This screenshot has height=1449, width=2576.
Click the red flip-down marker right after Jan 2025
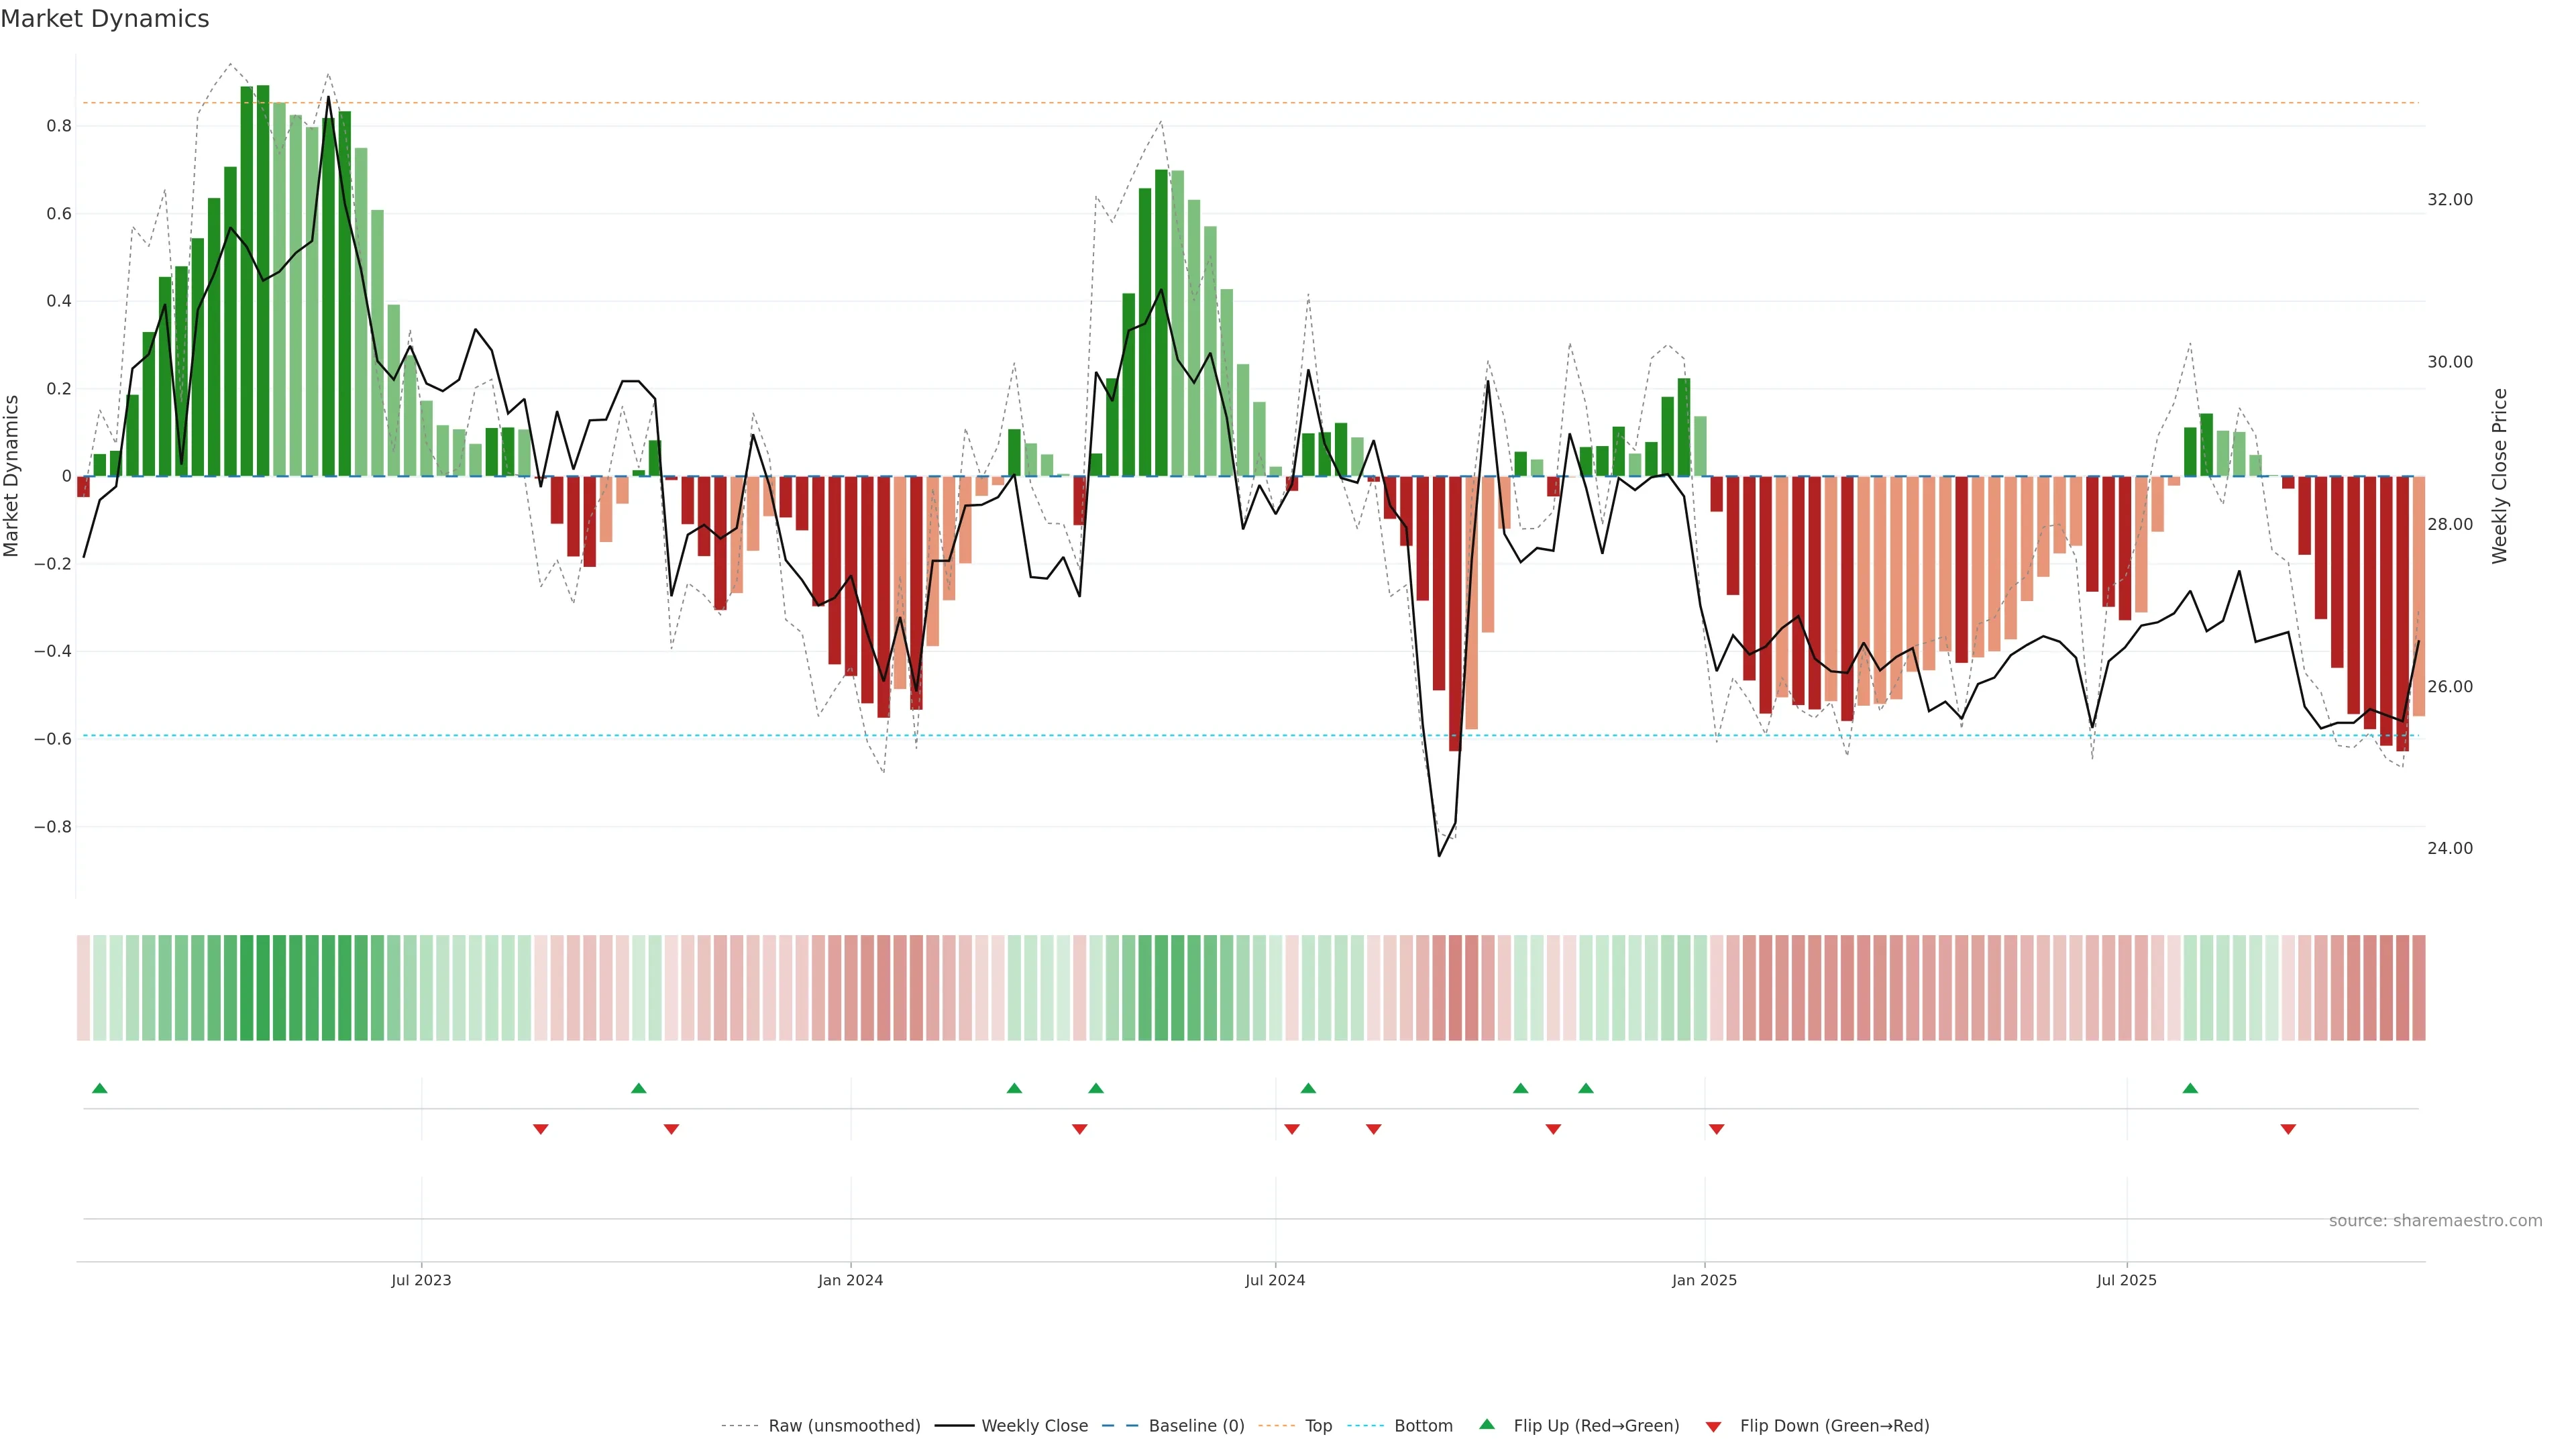(x=1716, y=1129)
